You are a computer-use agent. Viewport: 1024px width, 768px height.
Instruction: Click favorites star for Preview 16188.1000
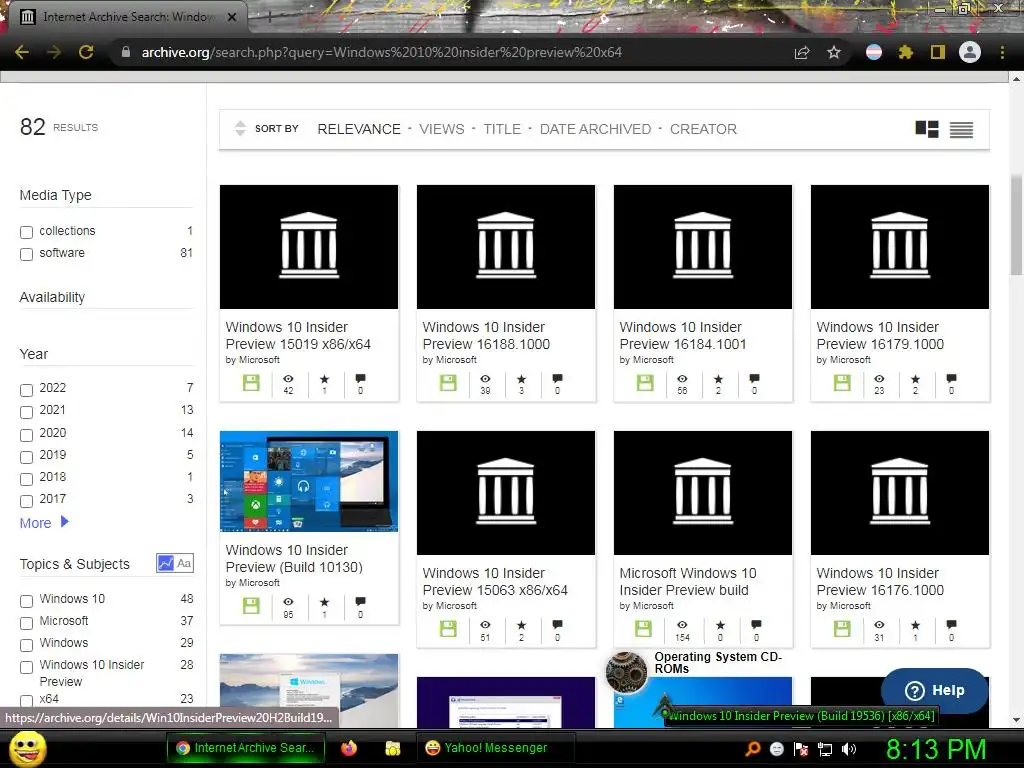coord(521,379)
